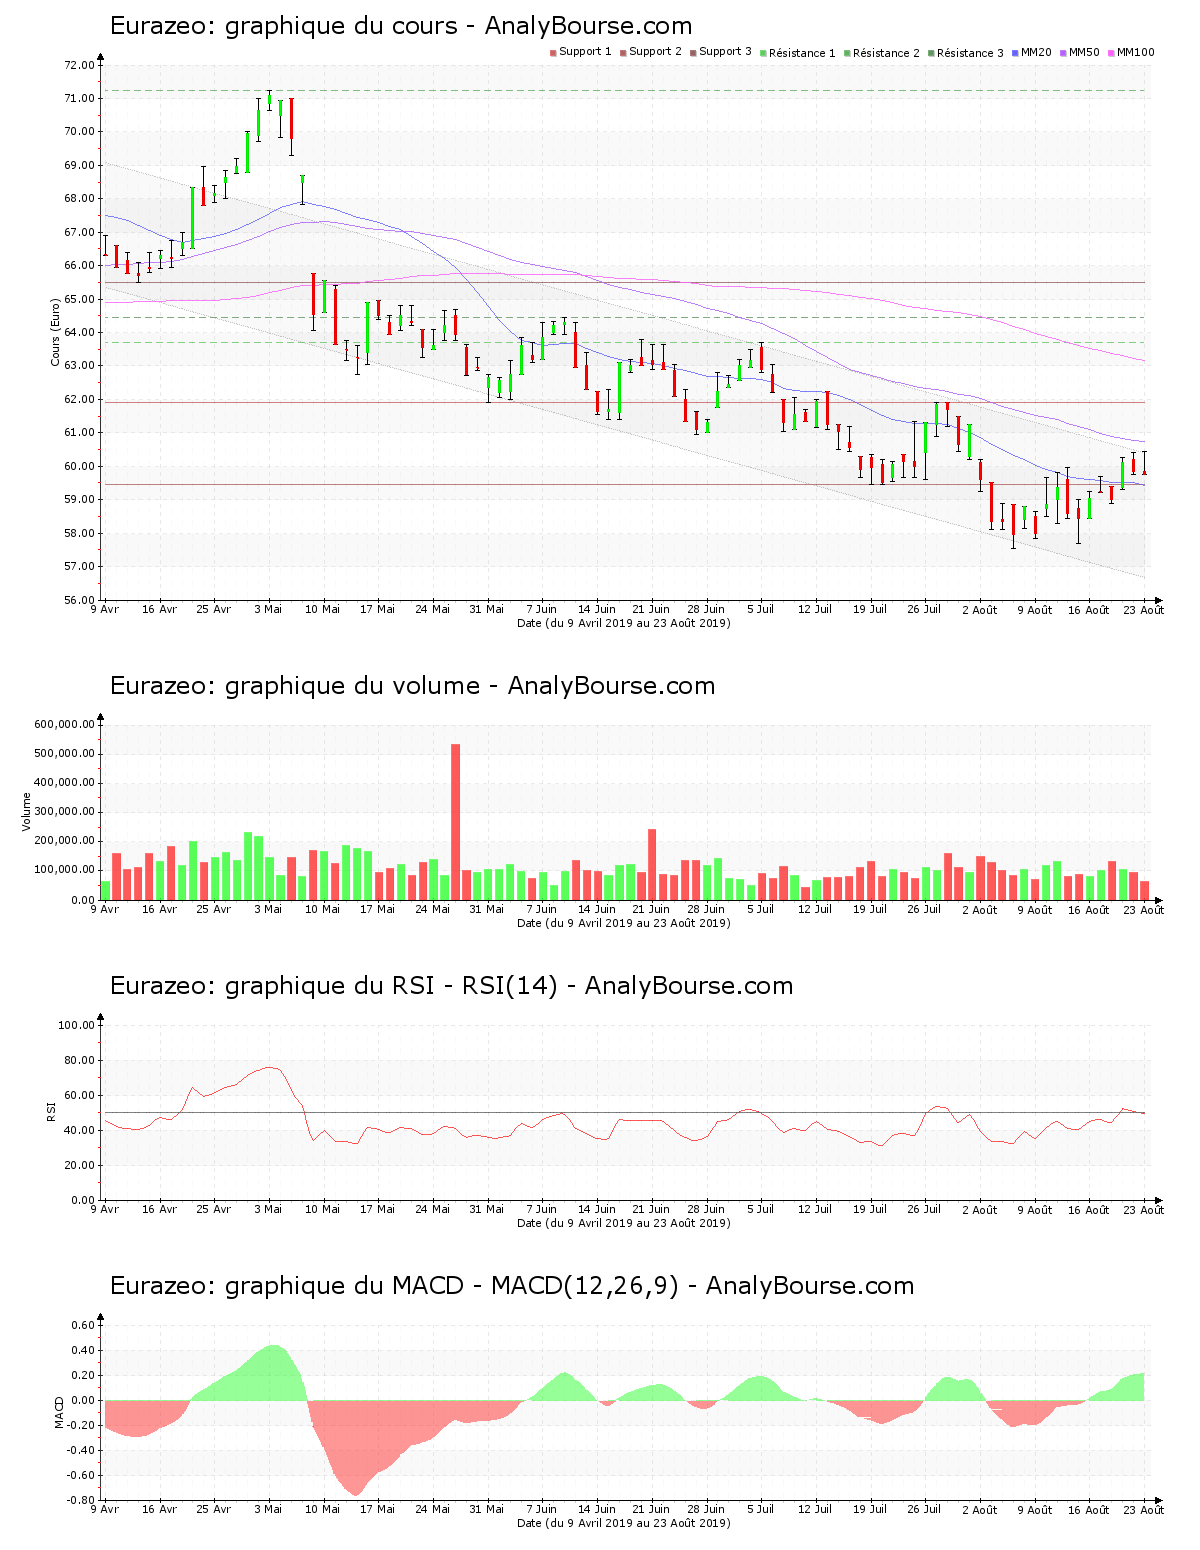Click the date range caption under volume chart
This screenshot has height=1550, width=1200.
623,923
